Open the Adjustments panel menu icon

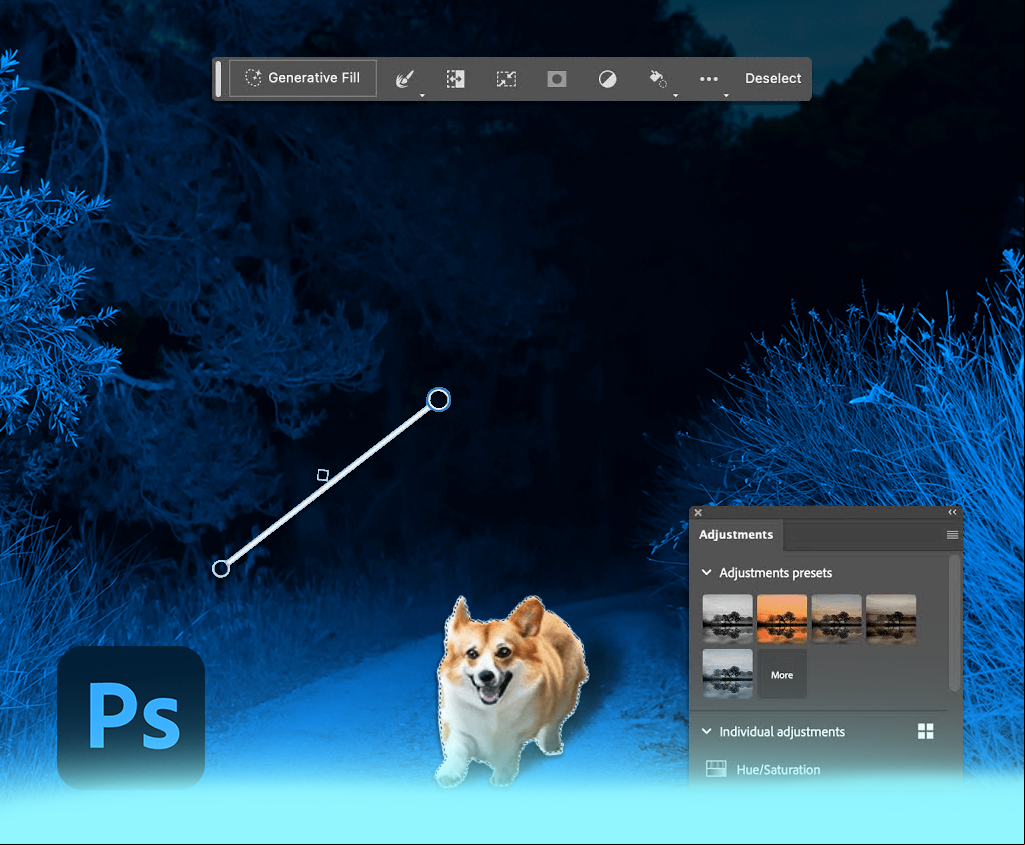click(x=952, y=535)
